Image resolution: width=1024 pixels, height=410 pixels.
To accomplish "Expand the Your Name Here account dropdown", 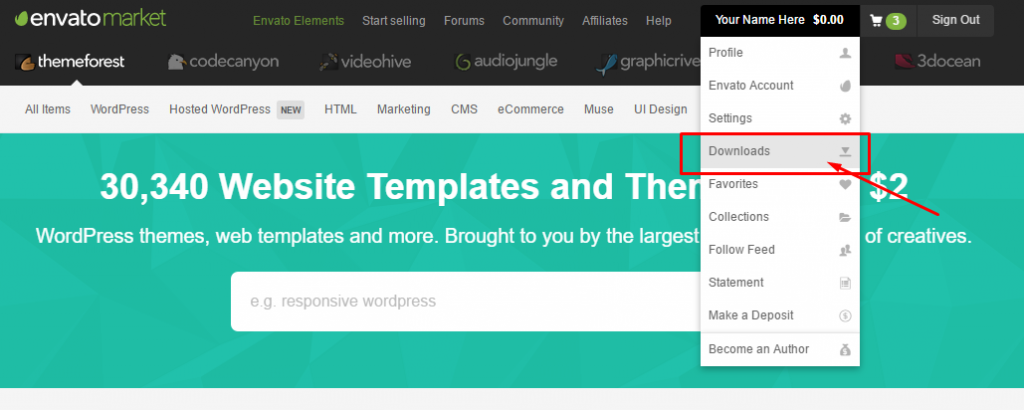I will tap(778, 20).
